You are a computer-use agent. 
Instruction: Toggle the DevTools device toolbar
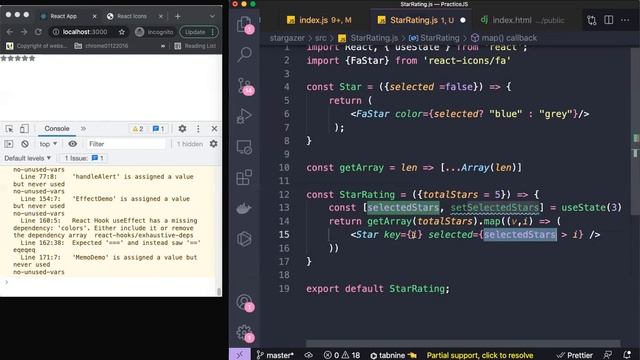click(x=24, y=129)
